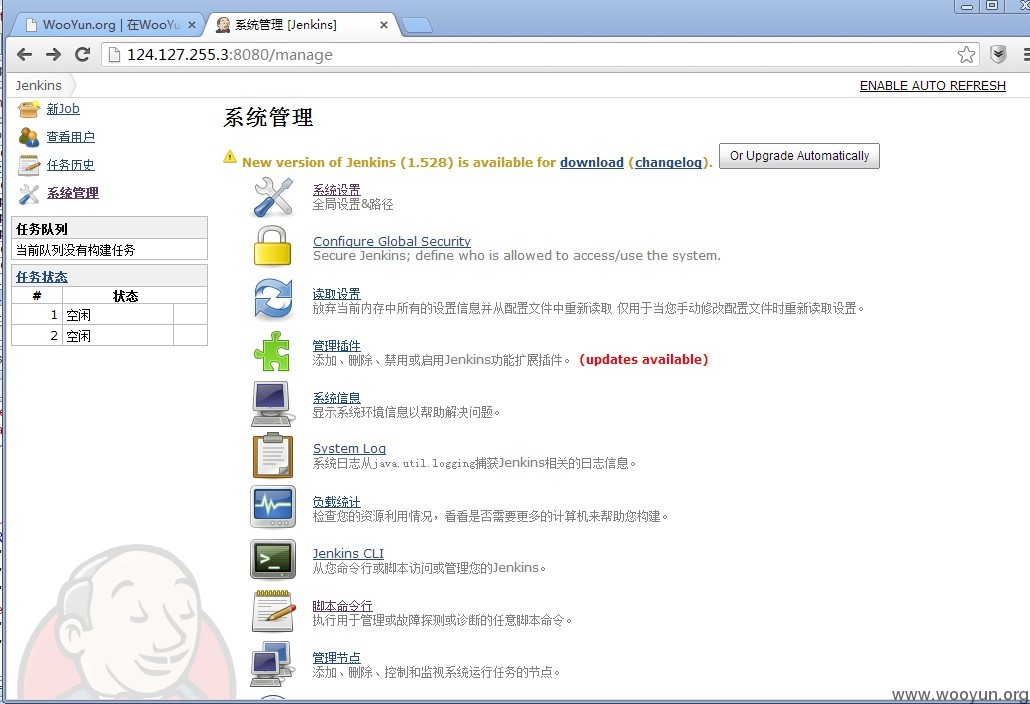Open the 任务历史 link
This screenshot has width=1030, height=704.
click(x=70, y=165)
